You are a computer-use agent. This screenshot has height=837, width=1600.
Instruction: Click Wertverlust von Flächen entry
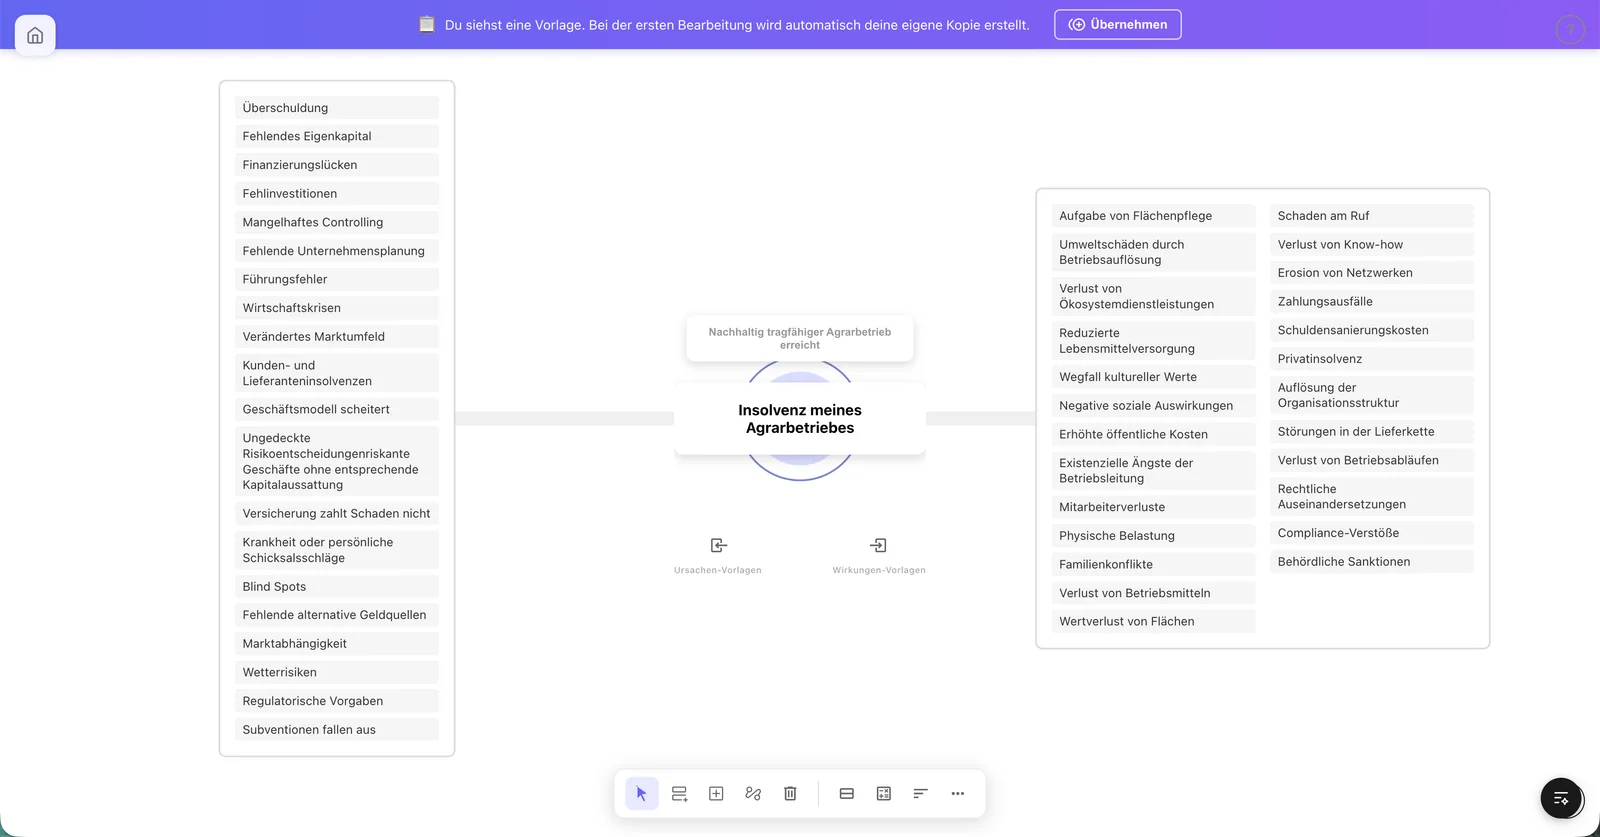(1154, 621)
